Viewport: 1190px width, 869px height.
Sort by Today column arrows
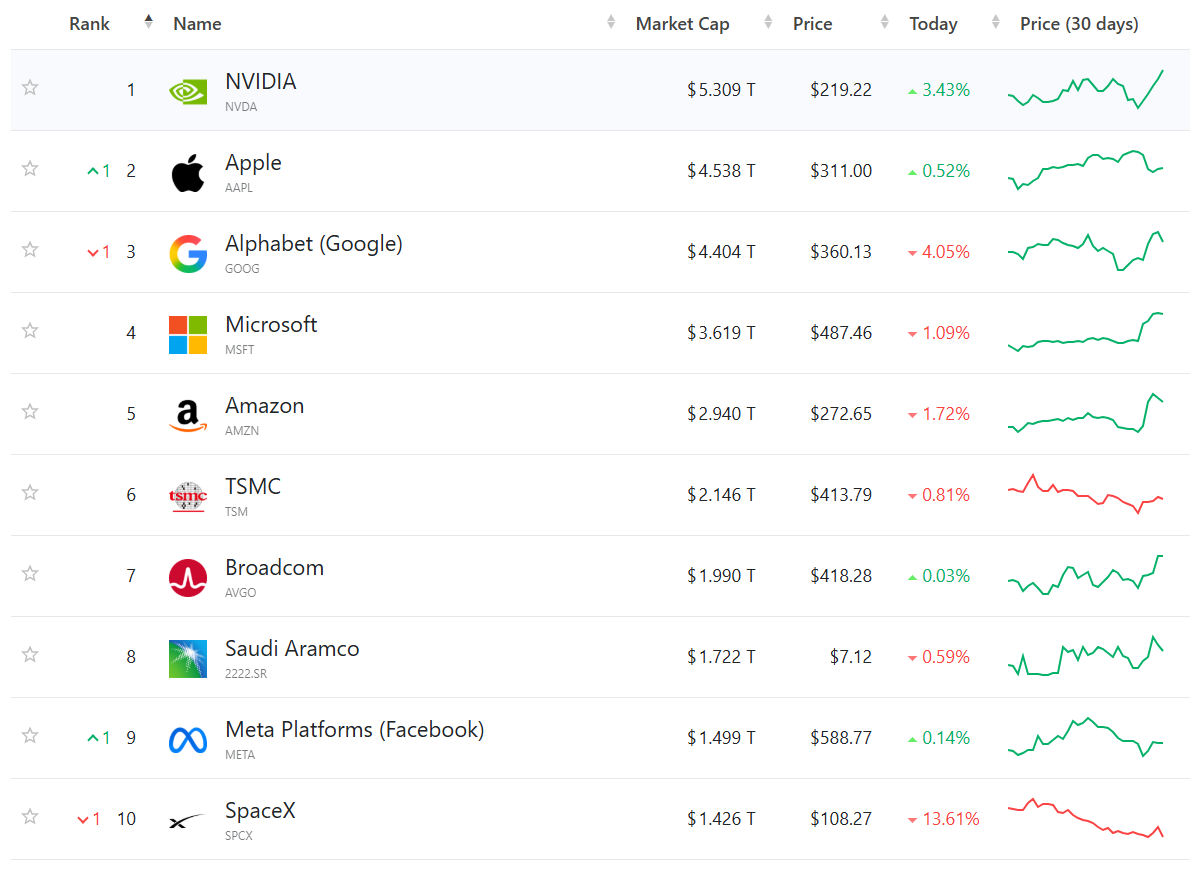click(x=995, y=22)
